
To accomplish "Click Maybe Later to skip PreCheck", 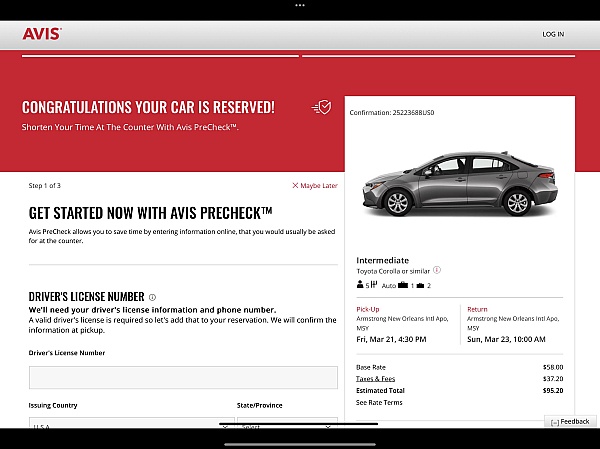I will pyautogui.click(x=319, y=186).
